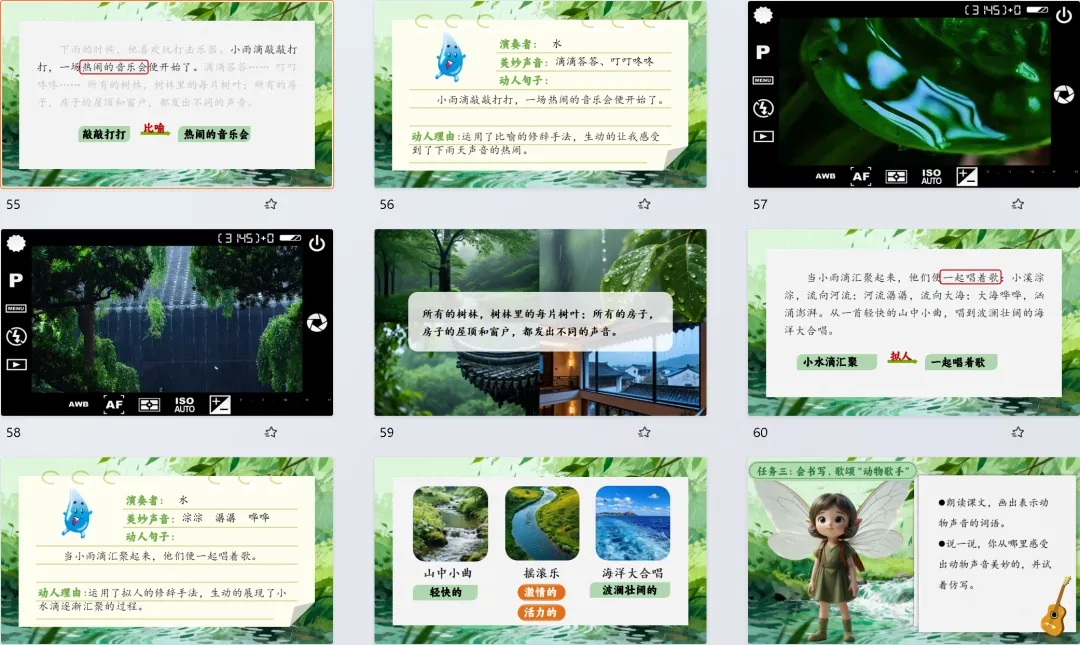
Task: Click the flash icon on slide 58
Action: click(x=17, y=336)
